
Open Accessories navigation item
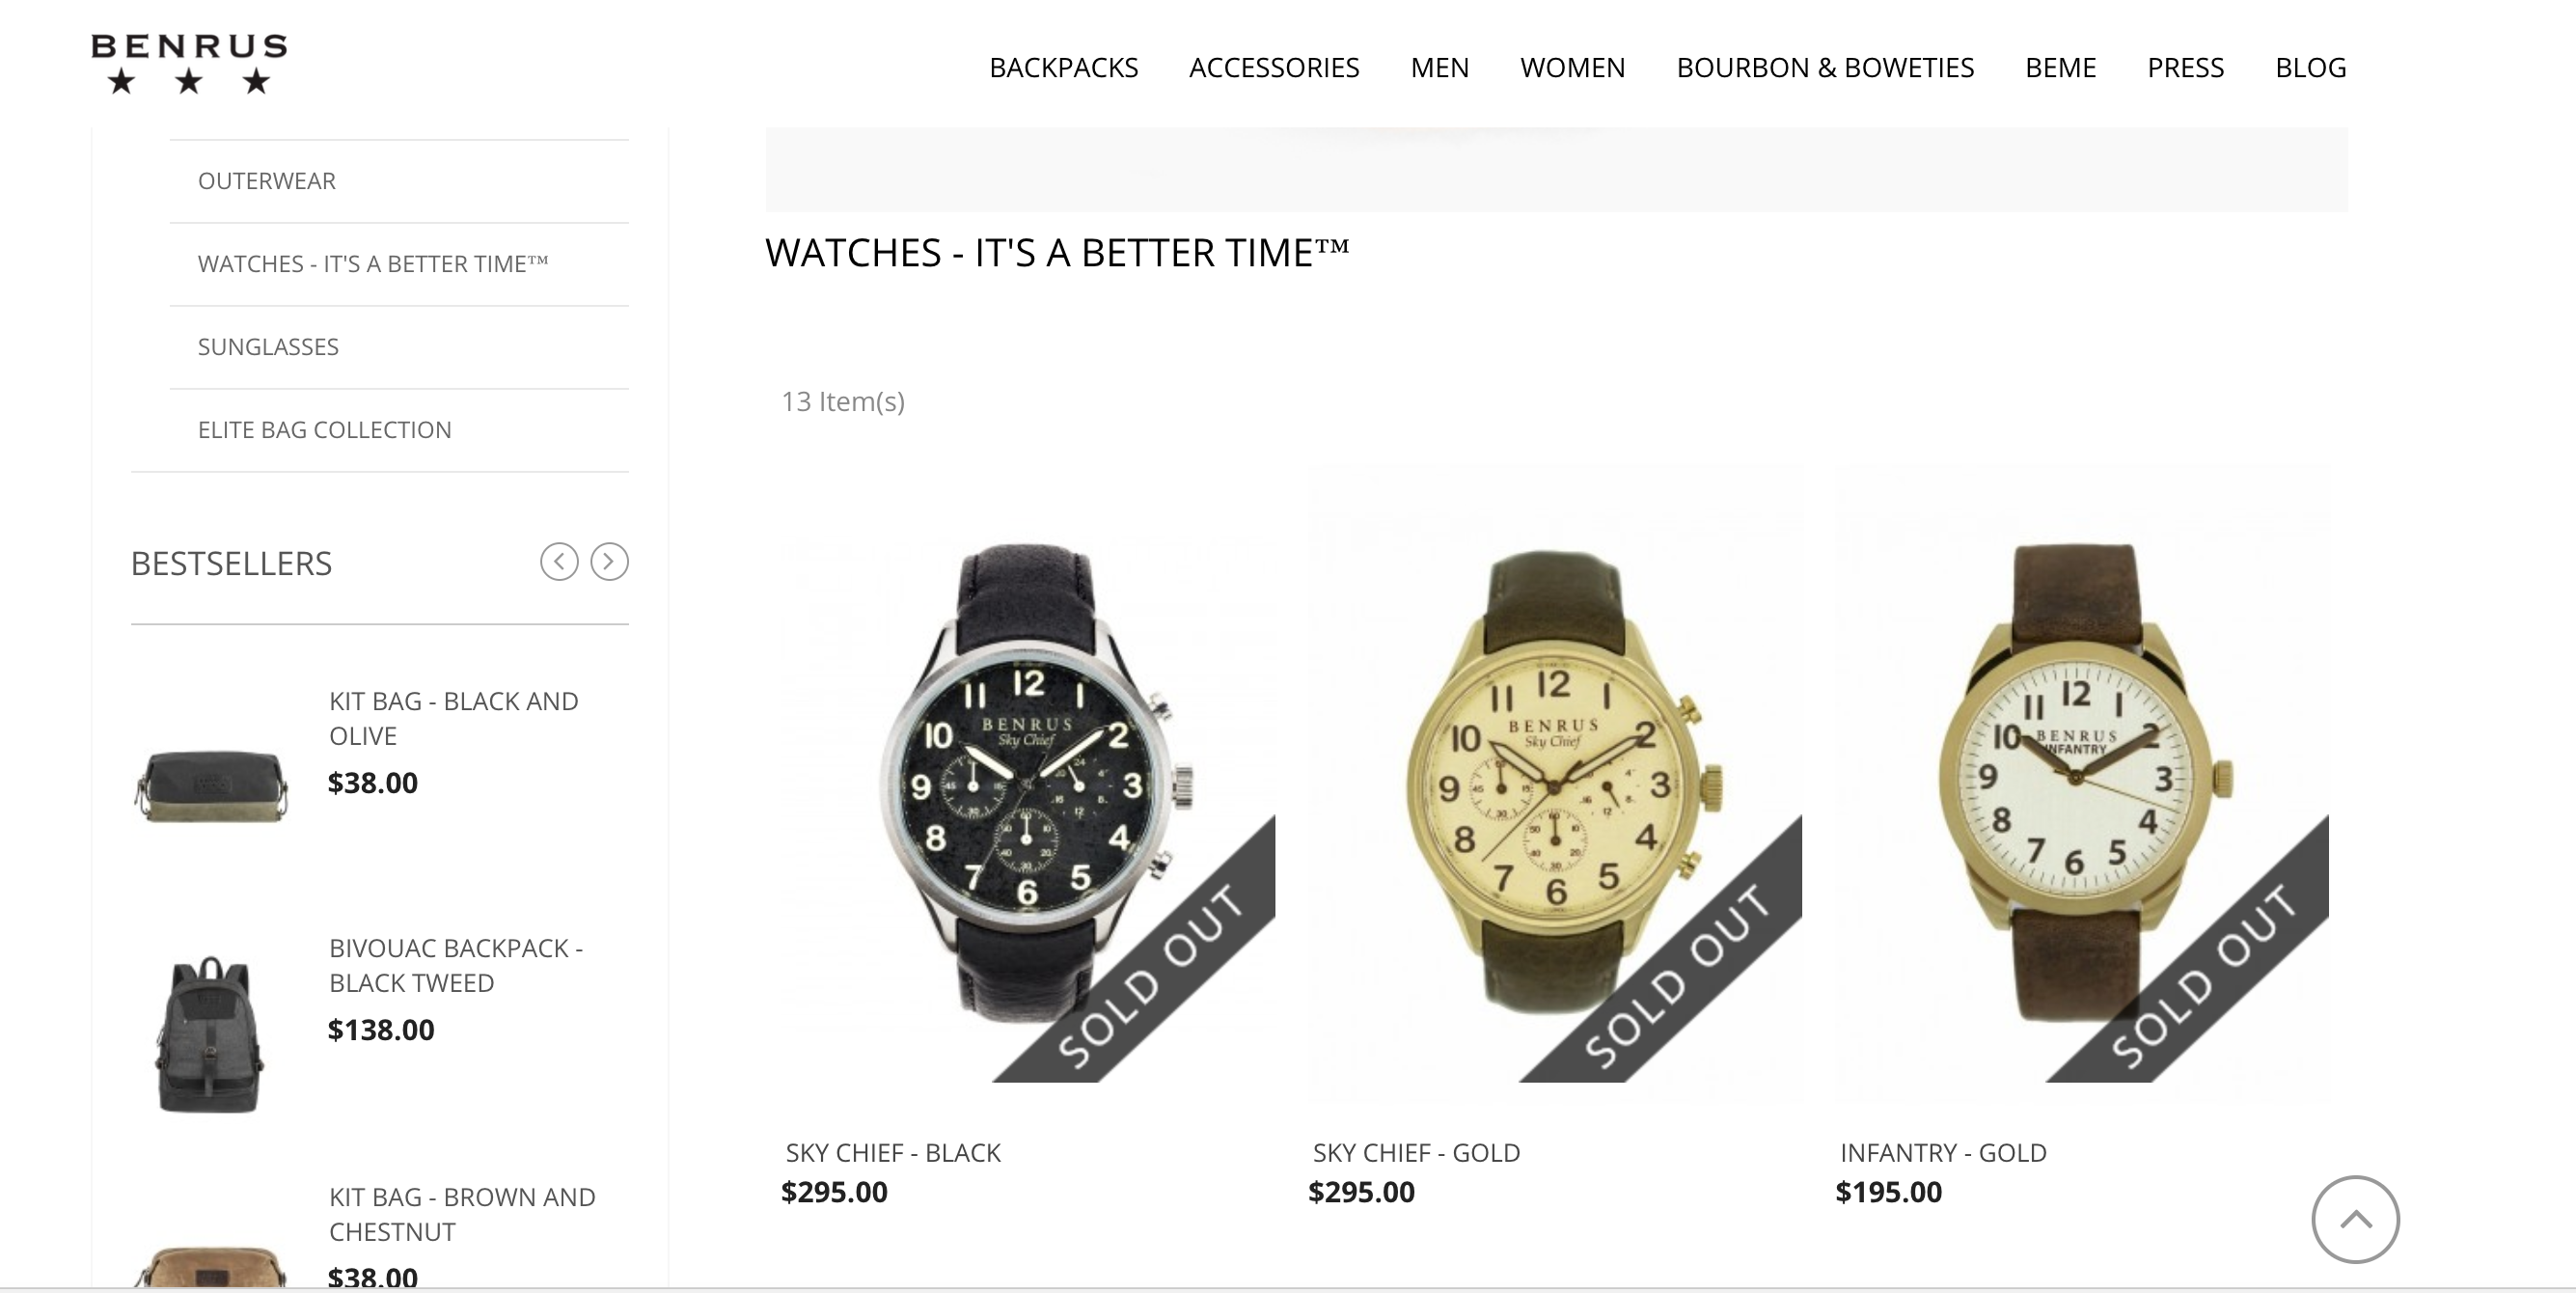[x=1274, y=68]
